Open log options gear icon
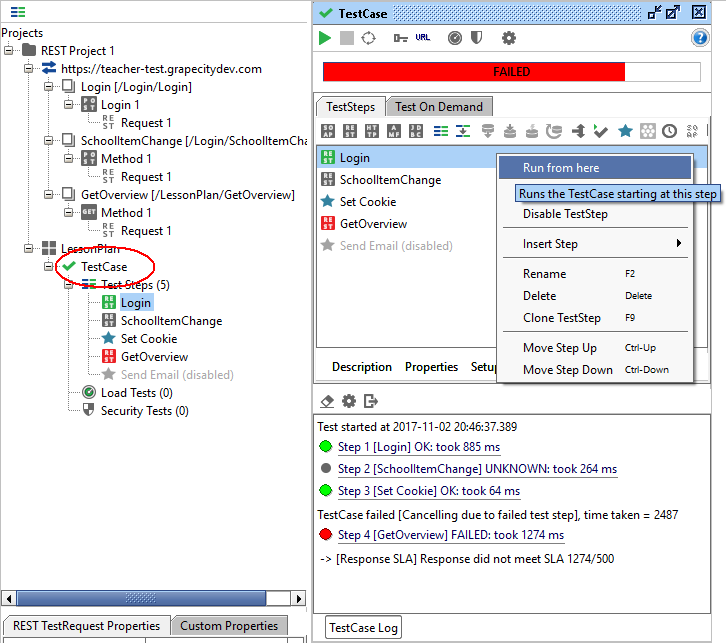 click(x=349, y=401)
